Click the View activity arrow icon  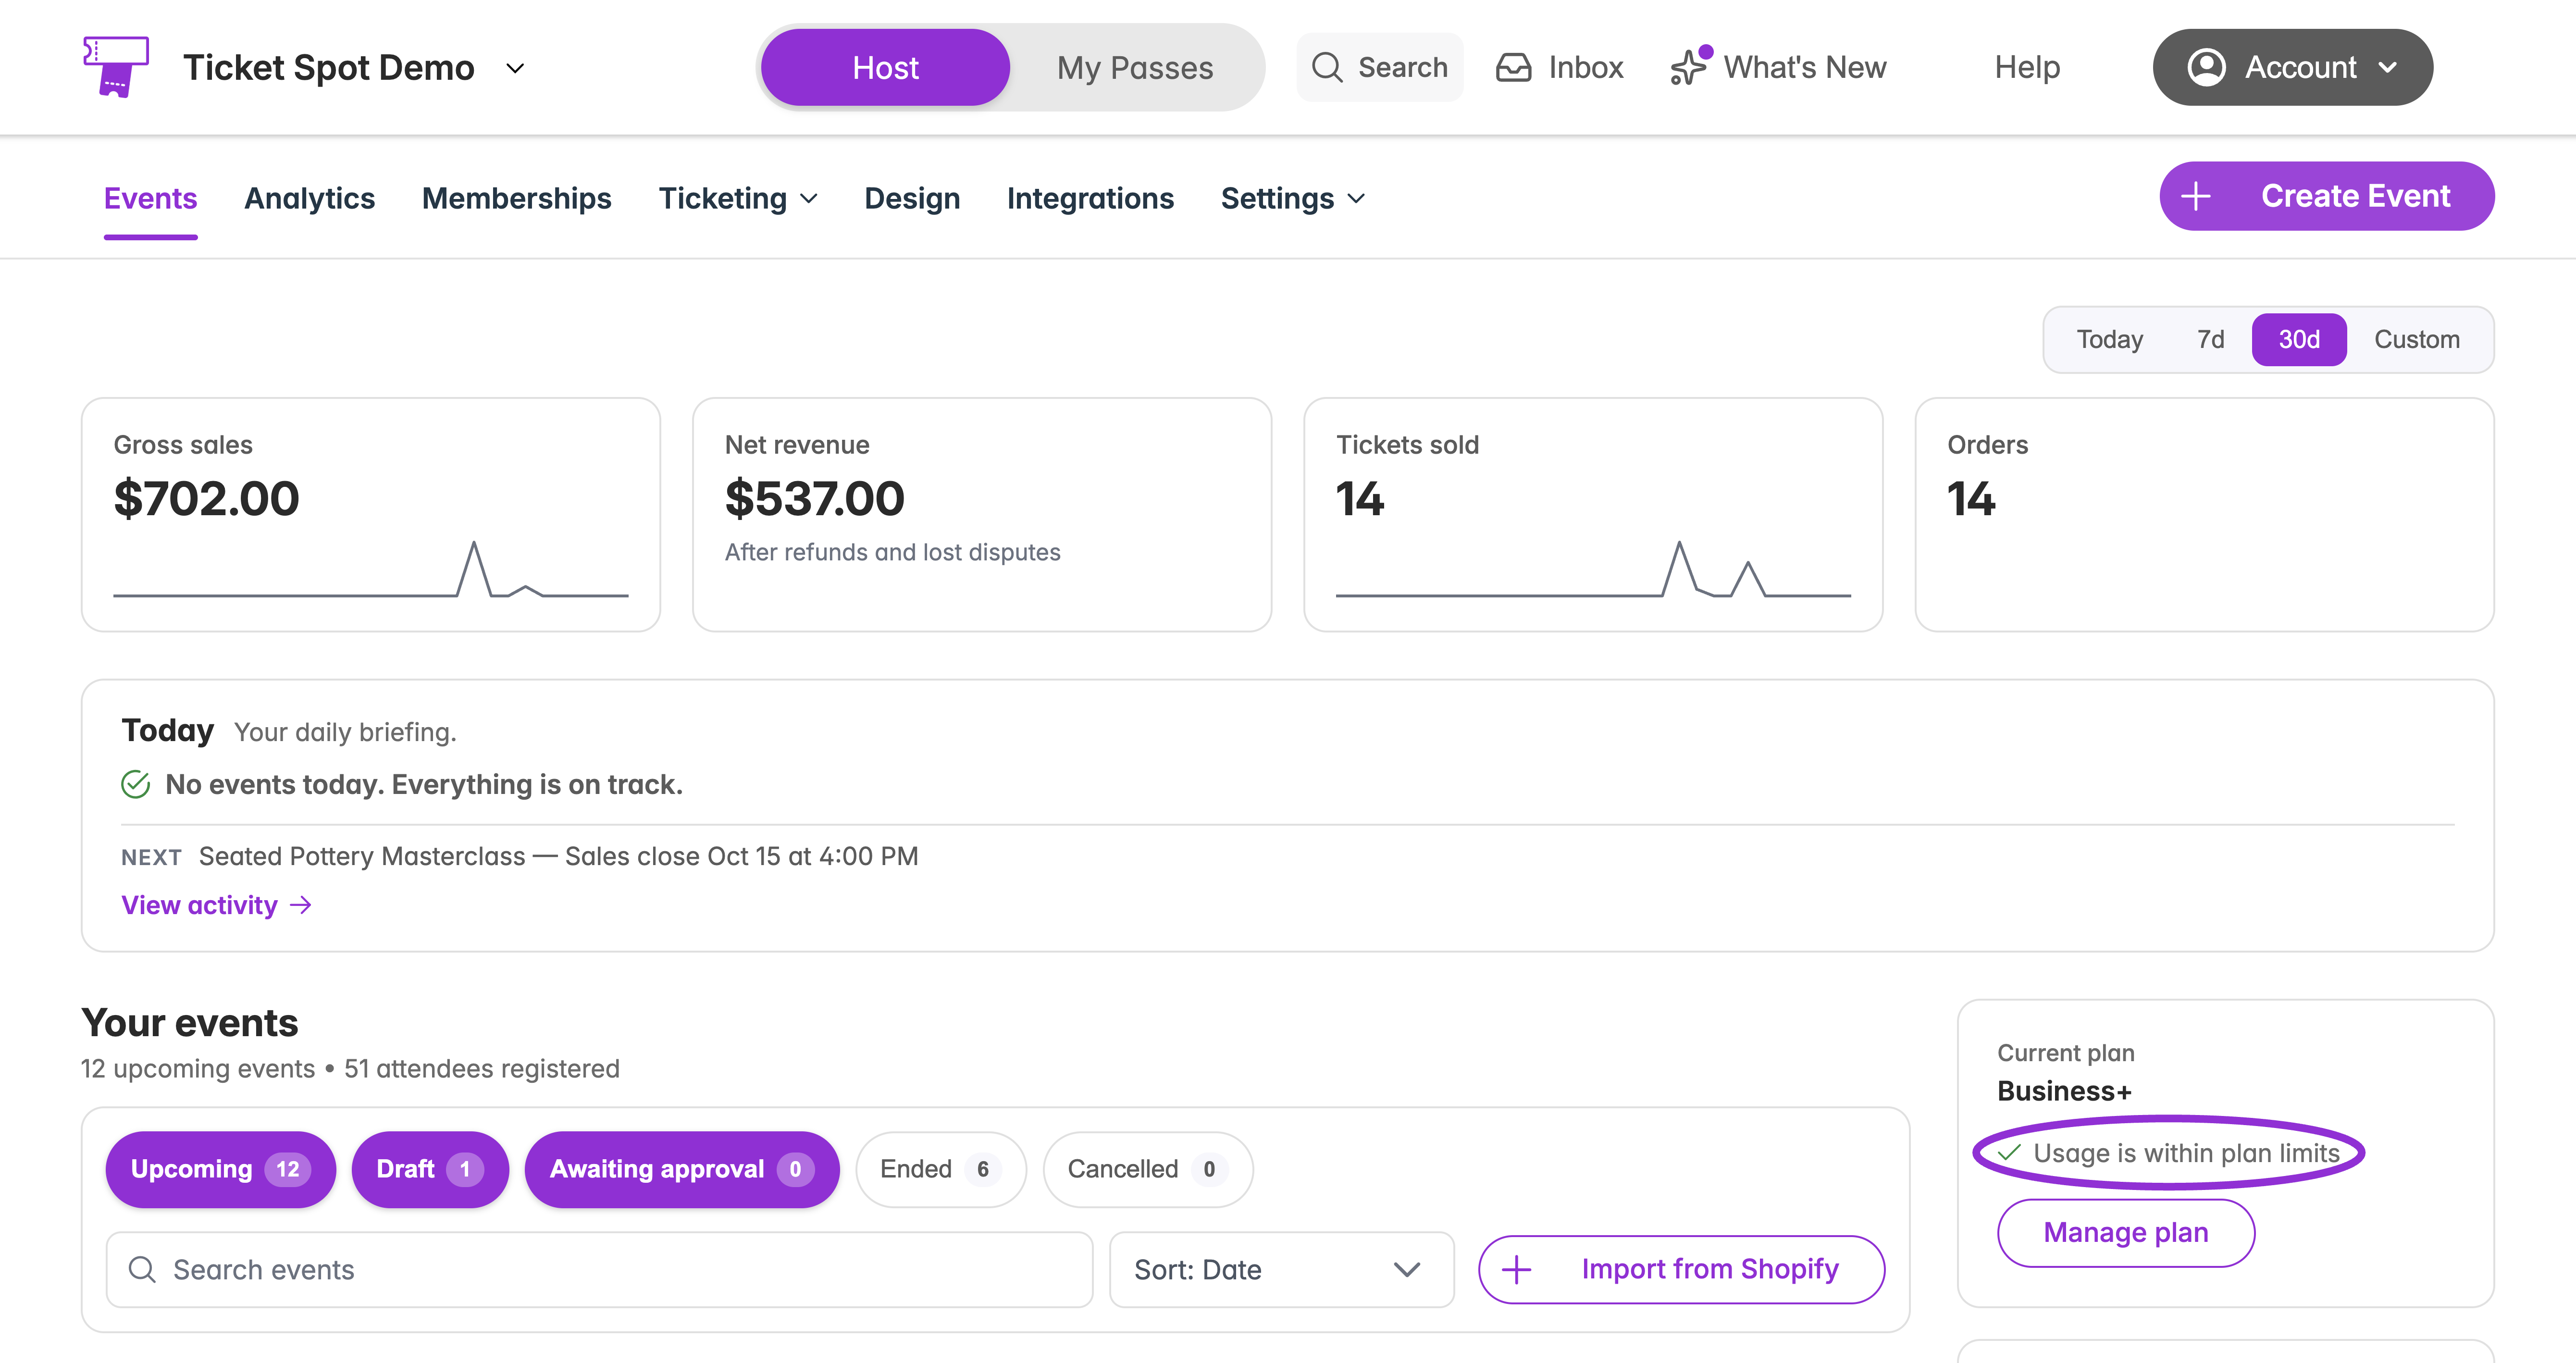[x=301, y=905]
